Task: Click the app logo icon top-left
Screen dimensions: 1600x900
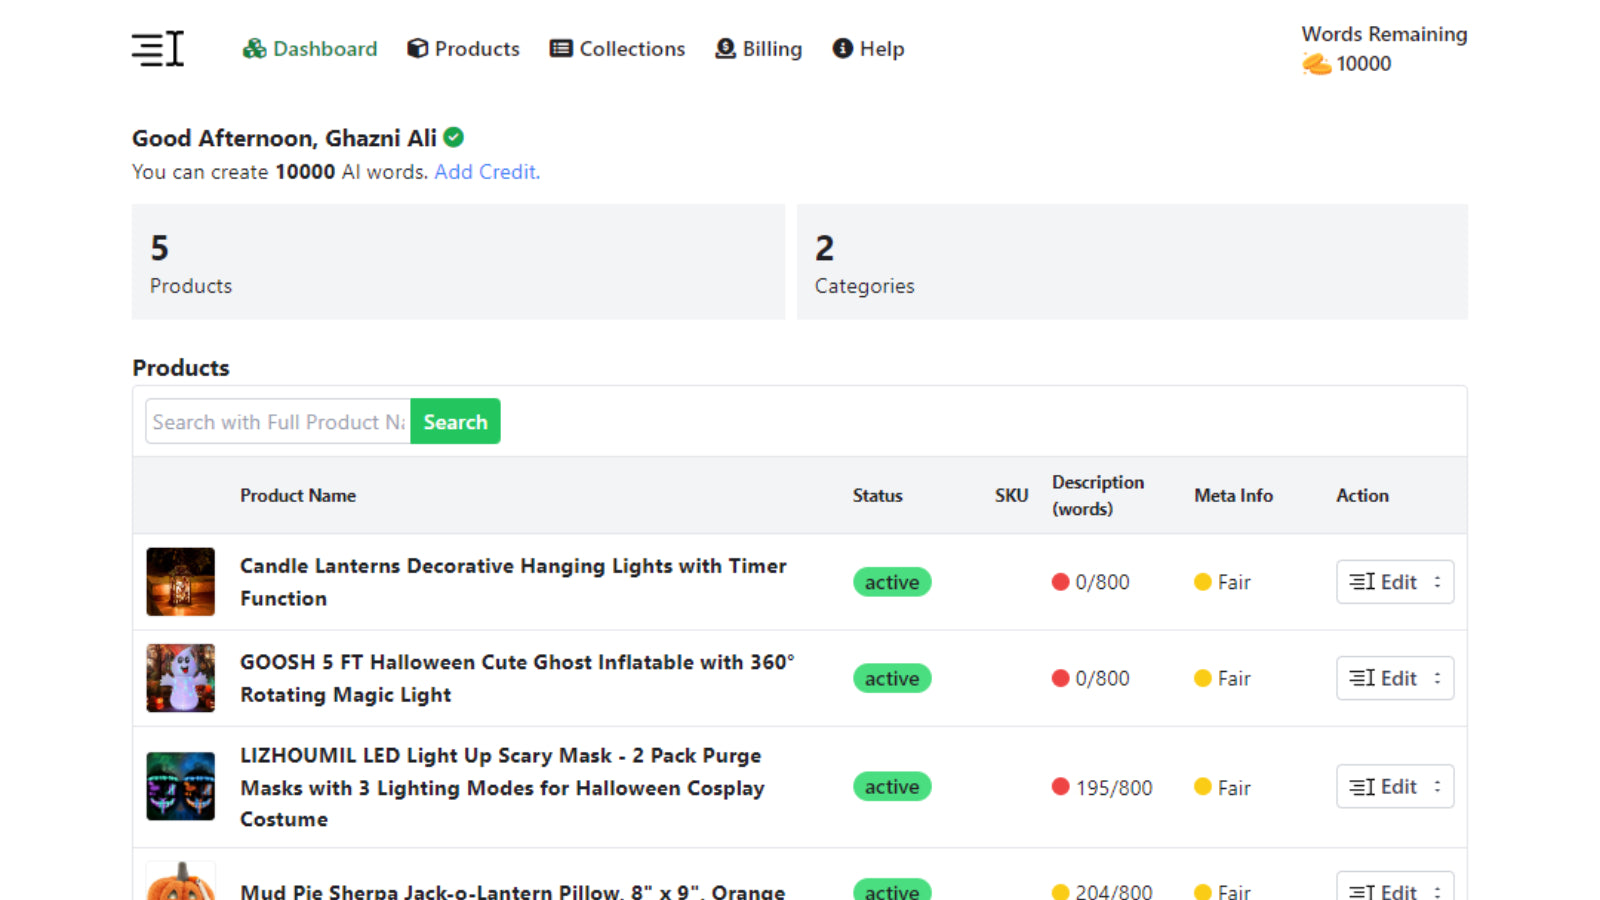Action: pos(157,48)
